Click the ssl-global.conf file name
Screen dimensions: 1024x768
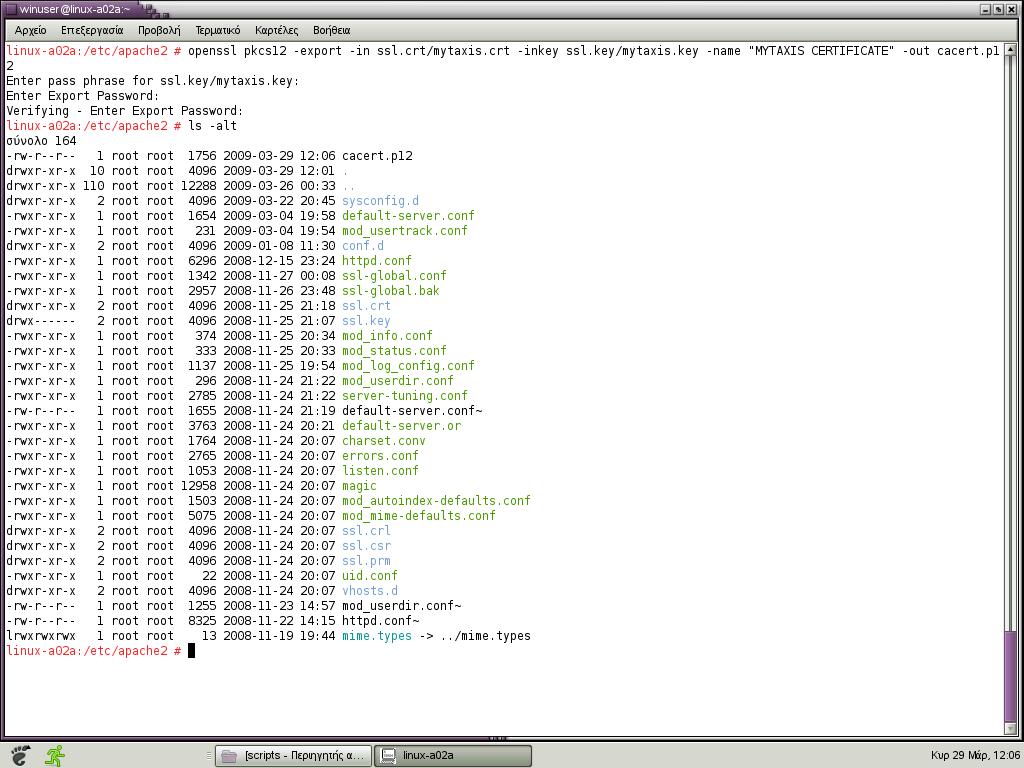[x=394, y=276]
